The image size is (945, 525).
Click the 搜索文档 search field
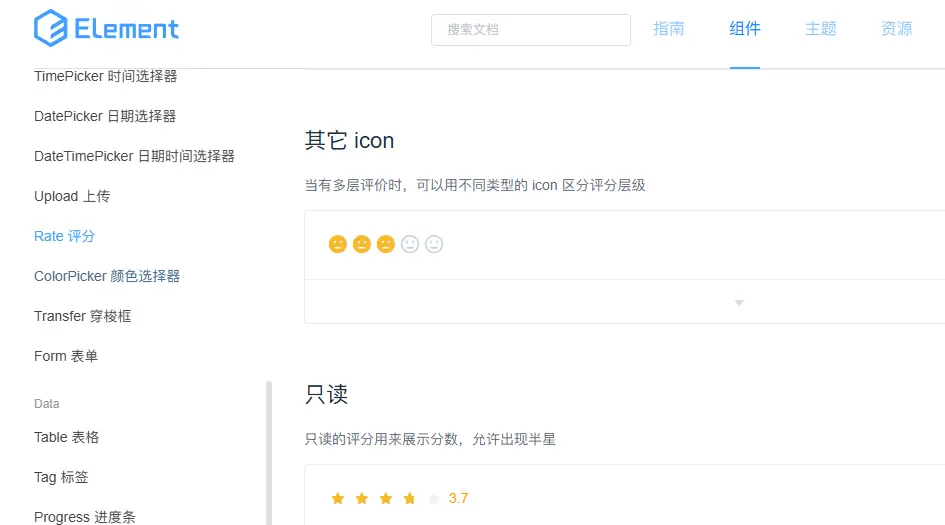[531, 30]
